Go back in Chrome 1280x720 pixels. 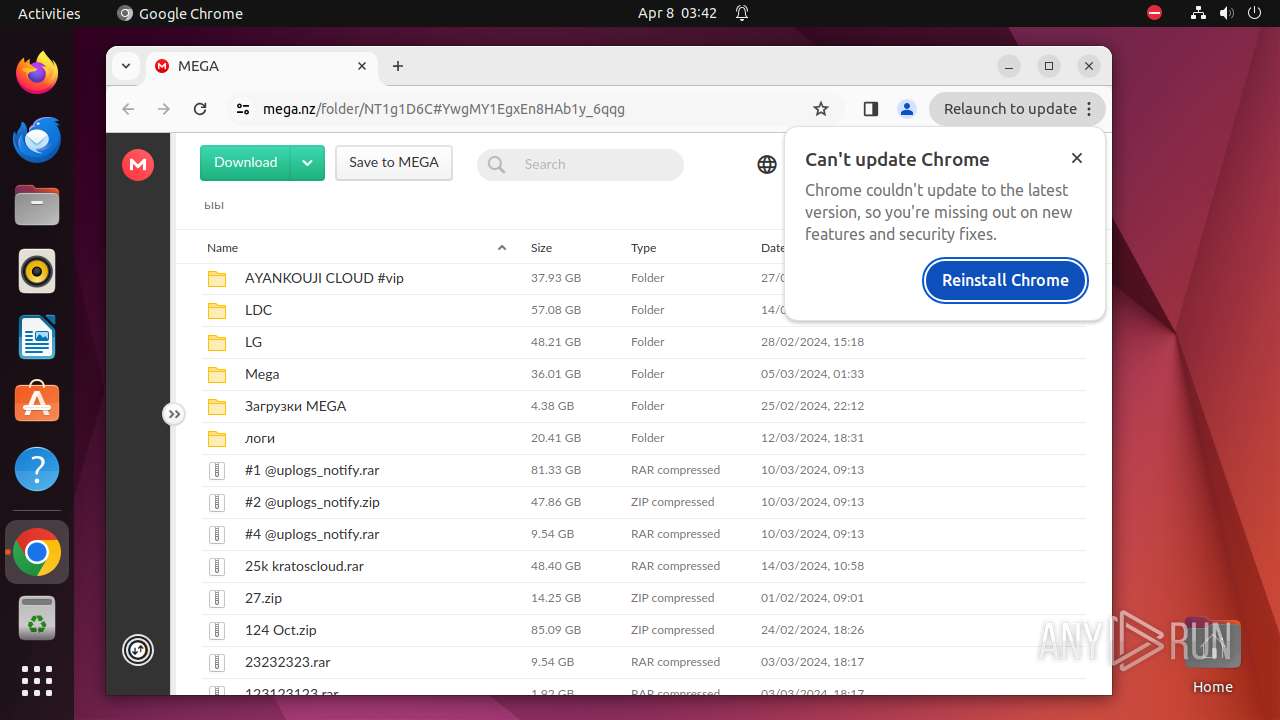point(128,109)
